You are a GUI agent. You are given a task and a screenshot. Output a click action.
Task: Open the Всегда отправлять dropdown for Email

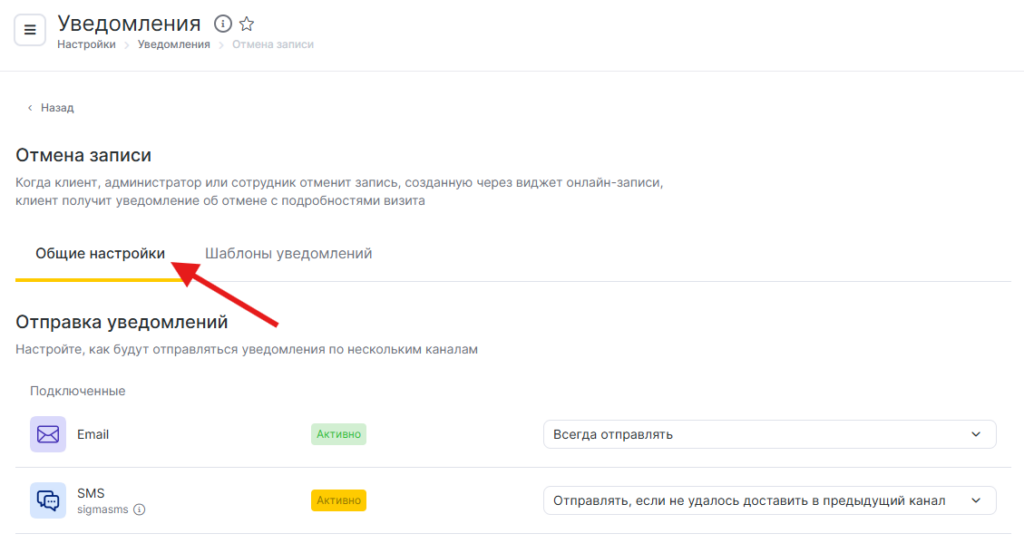click(769, 434)
